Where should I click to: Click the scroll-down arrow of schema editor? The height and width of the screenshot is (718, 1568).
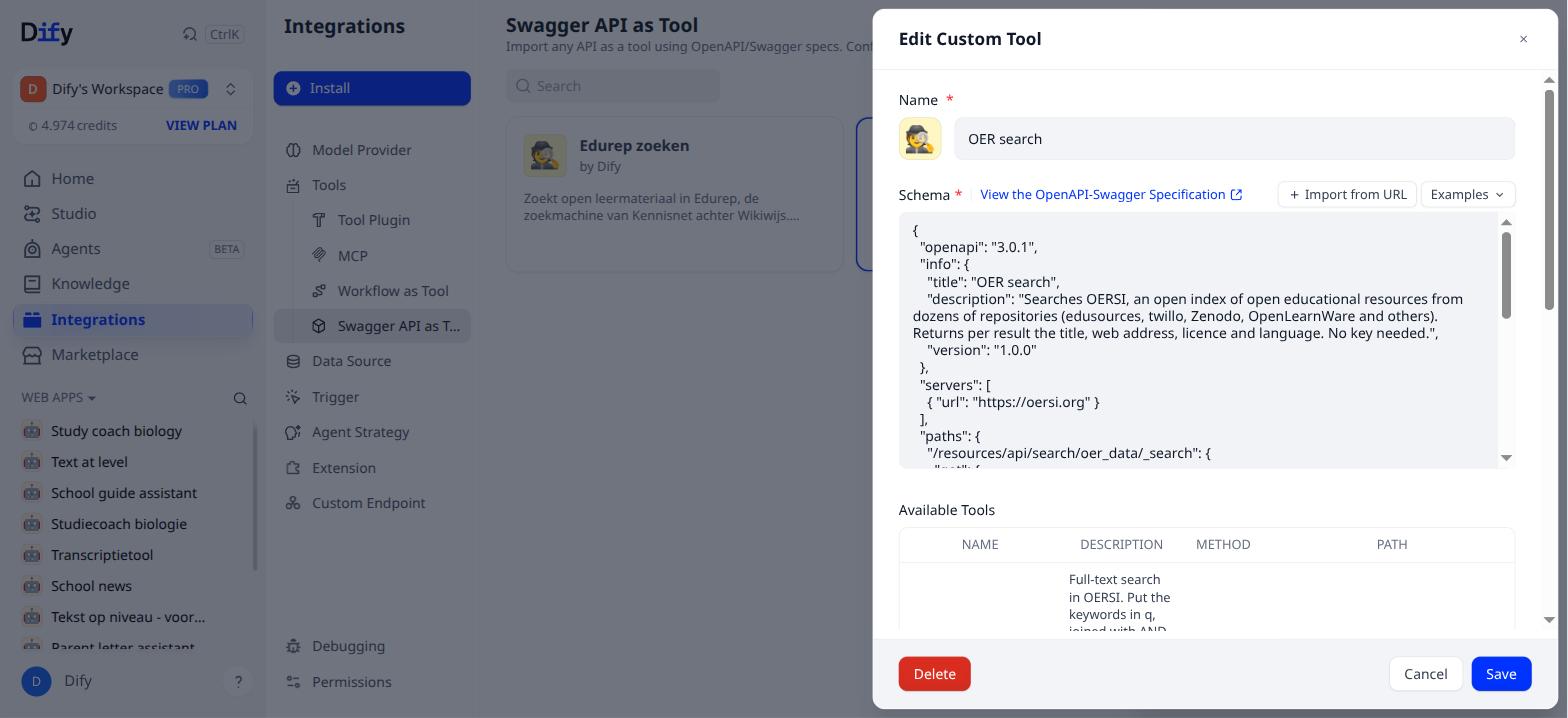1506,458
